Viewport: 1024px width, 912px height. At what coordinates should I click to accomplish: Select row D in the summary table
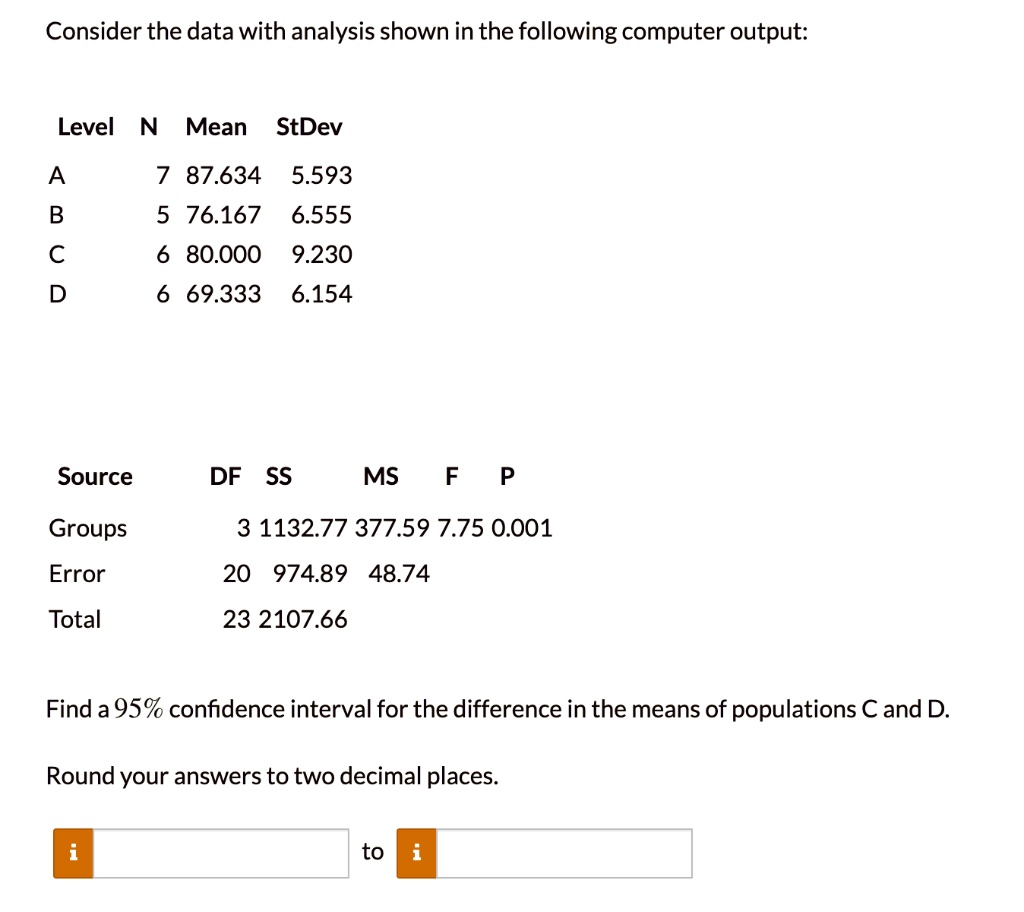(56, 293)
